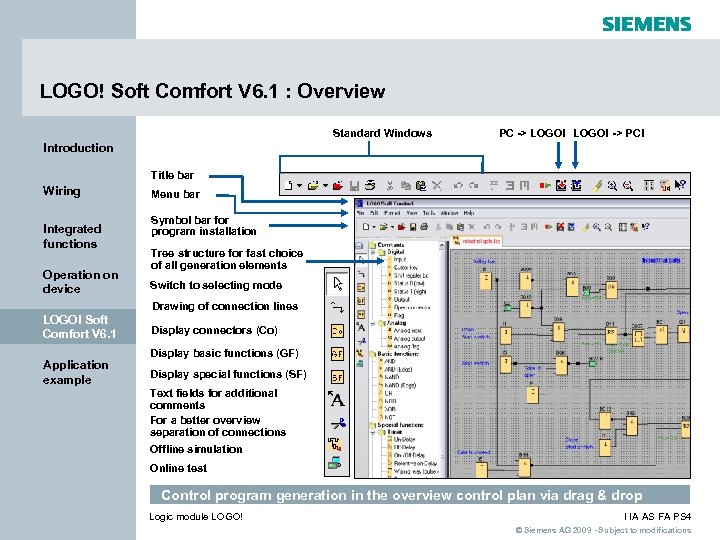This screenshot has height=540, width=720.
Task: Start offline simulation icon in enlarged column
Action: [x=335, y=444]
